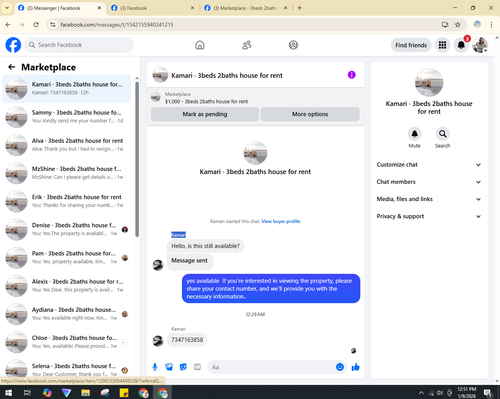The image size is (500, 399).
Task: Click the browser address bar URL
Action: point(117,25)
